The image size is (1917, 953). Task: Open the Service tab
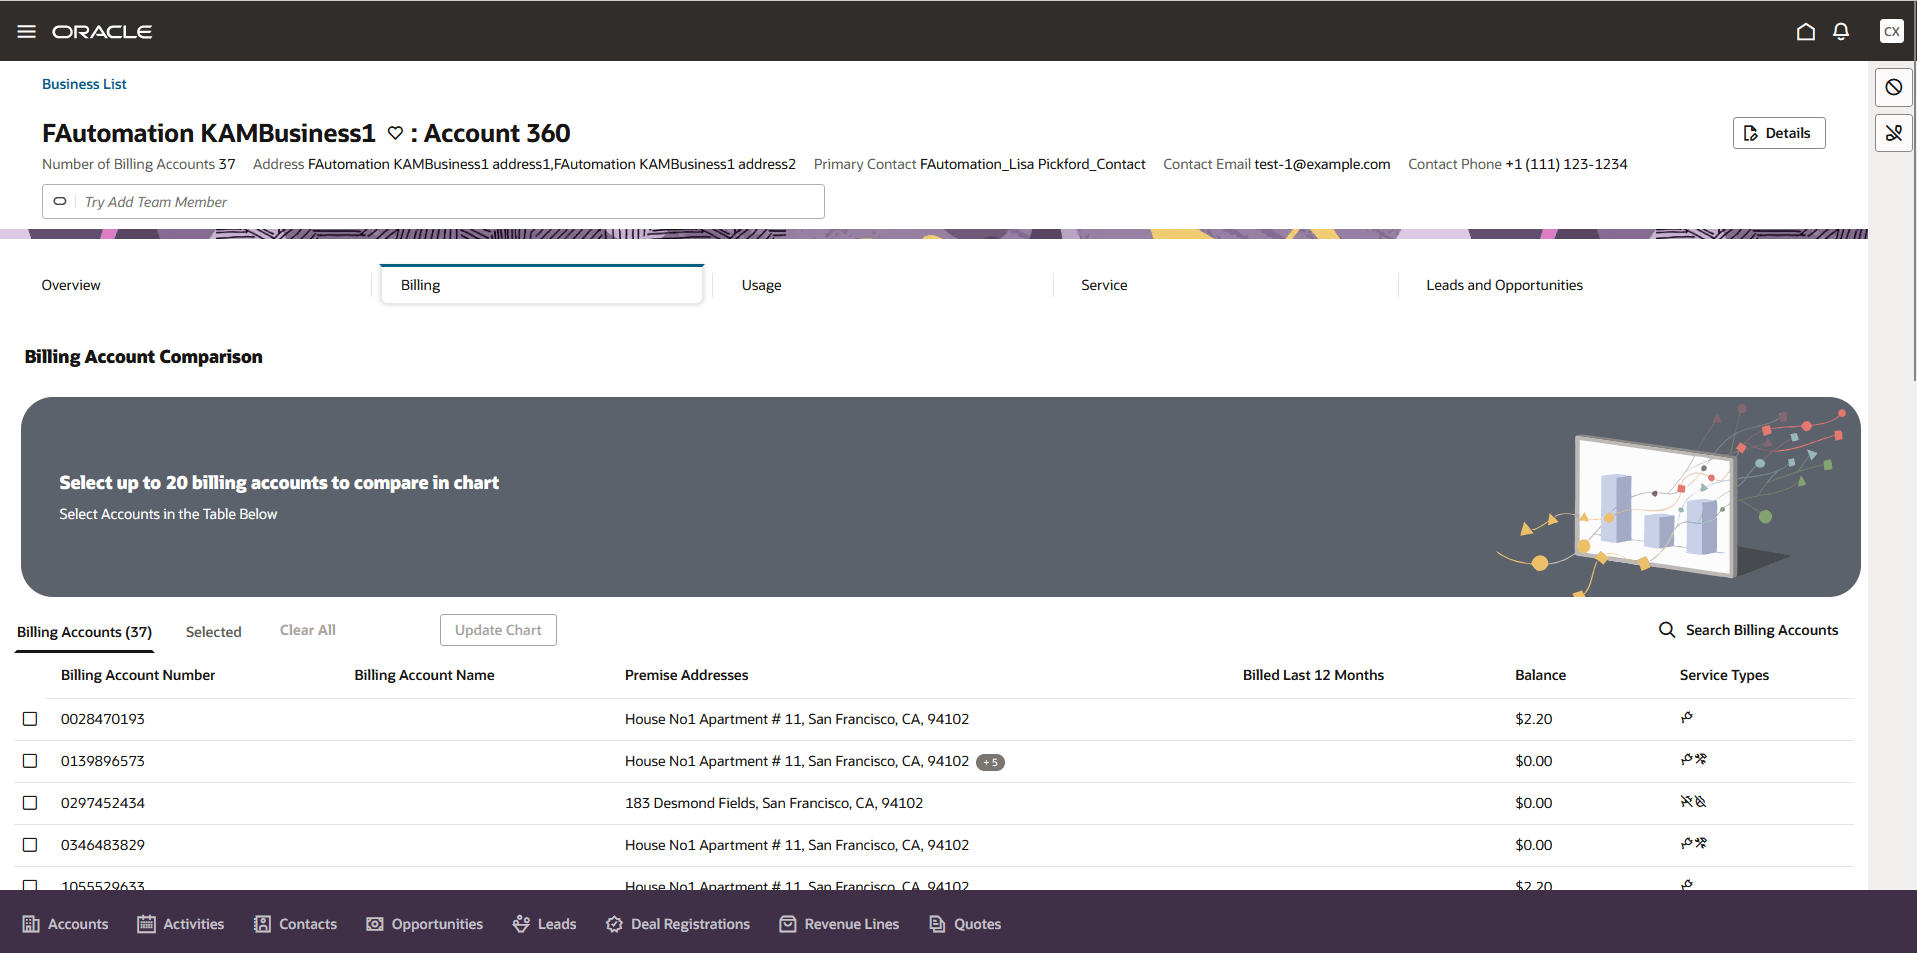1103,284
